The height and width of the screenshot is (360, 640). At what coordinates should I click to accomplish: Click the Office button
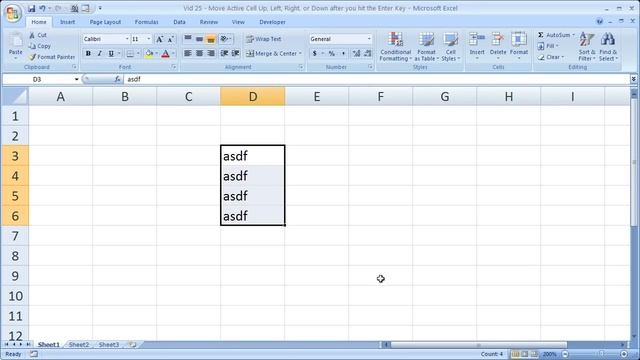tap(12, 13)
